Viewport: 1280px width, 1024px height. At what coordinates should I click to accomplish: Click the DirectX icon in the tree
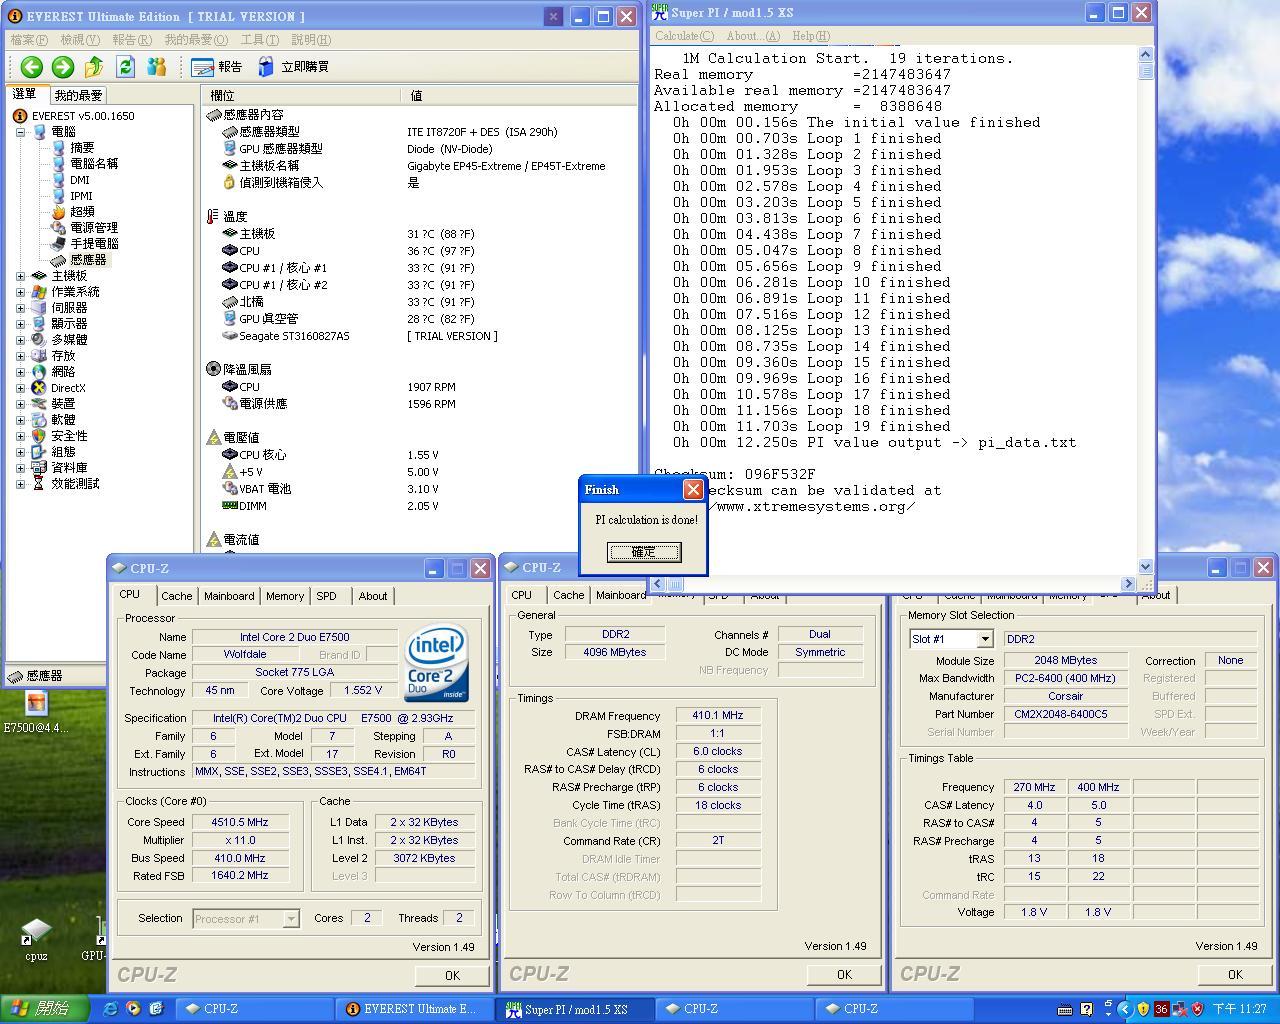(x=39, y=388)
